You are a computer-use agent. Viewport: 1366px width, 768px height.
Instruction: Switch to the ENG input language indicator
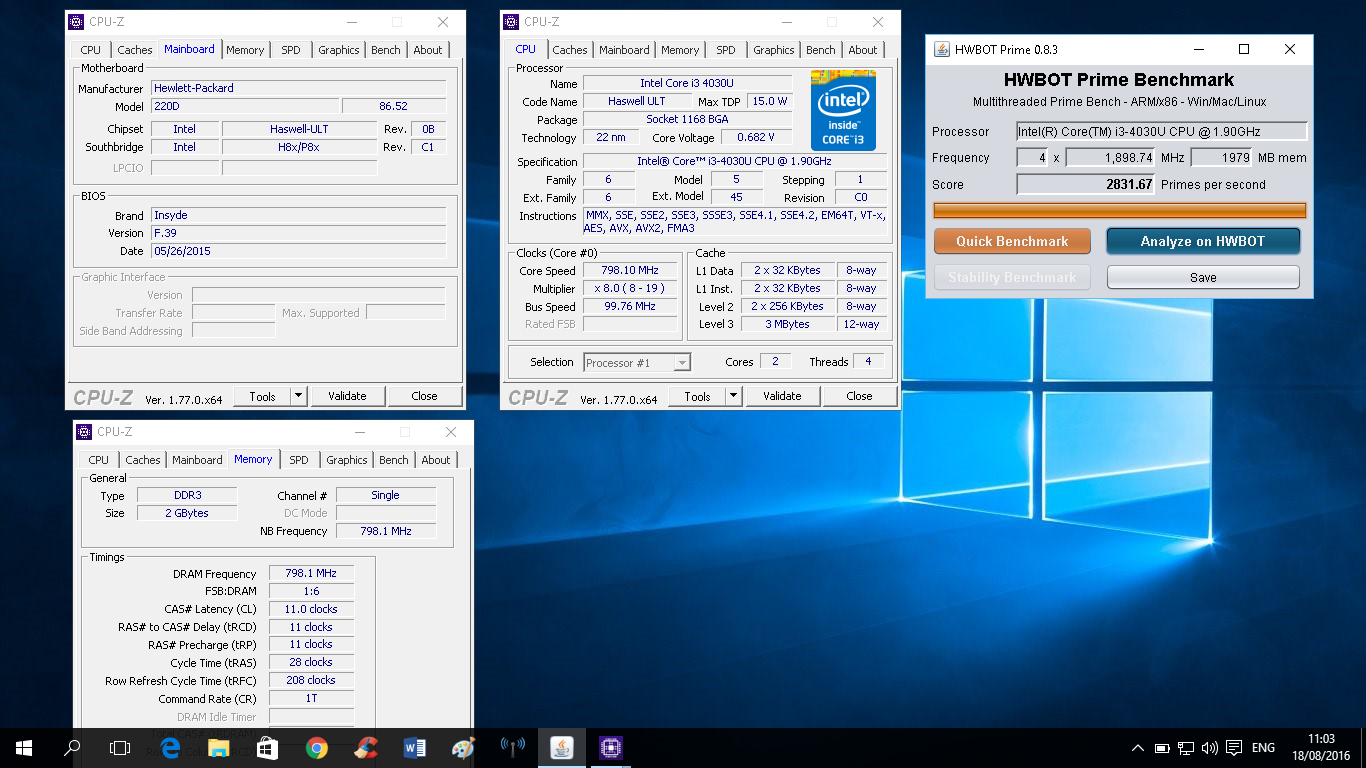(1263, 748)
